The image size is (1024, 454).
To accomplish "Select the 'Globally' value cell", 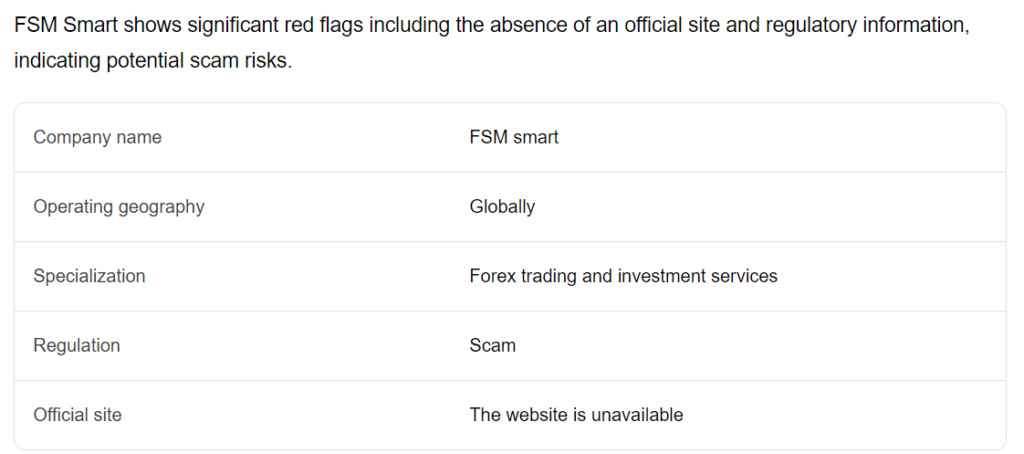I will (x=502, y=207).
